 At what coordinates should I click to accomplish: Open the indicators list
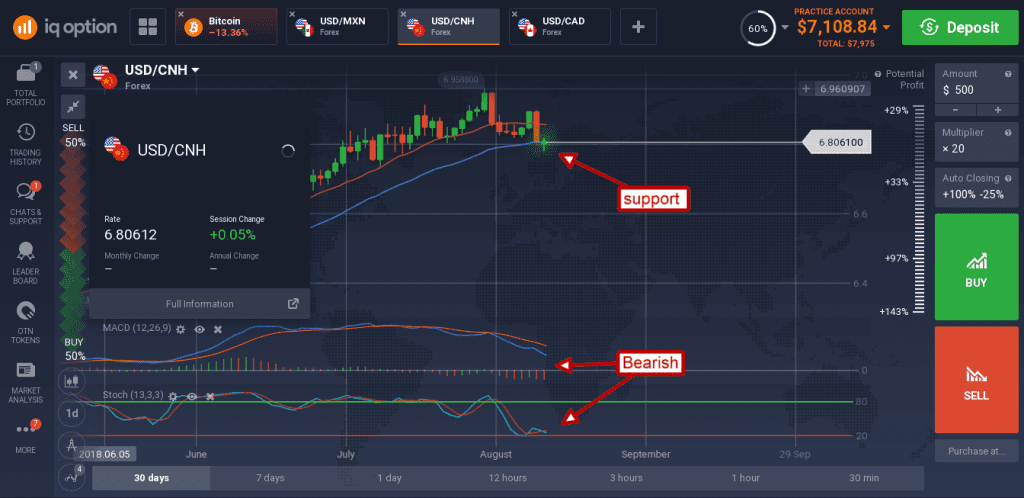click(71, 477)
